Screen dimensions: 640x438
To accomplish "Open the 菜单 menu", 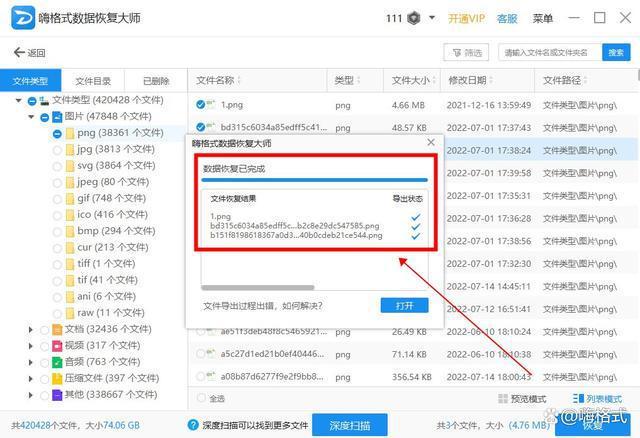I will 542,18.
